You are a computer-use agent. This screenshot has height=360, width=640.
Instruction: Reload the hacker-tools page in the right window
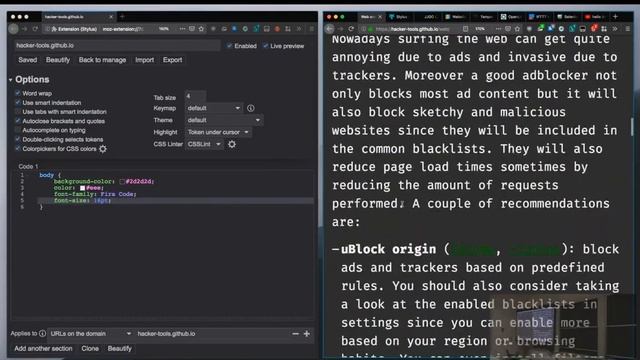point(351,29)
